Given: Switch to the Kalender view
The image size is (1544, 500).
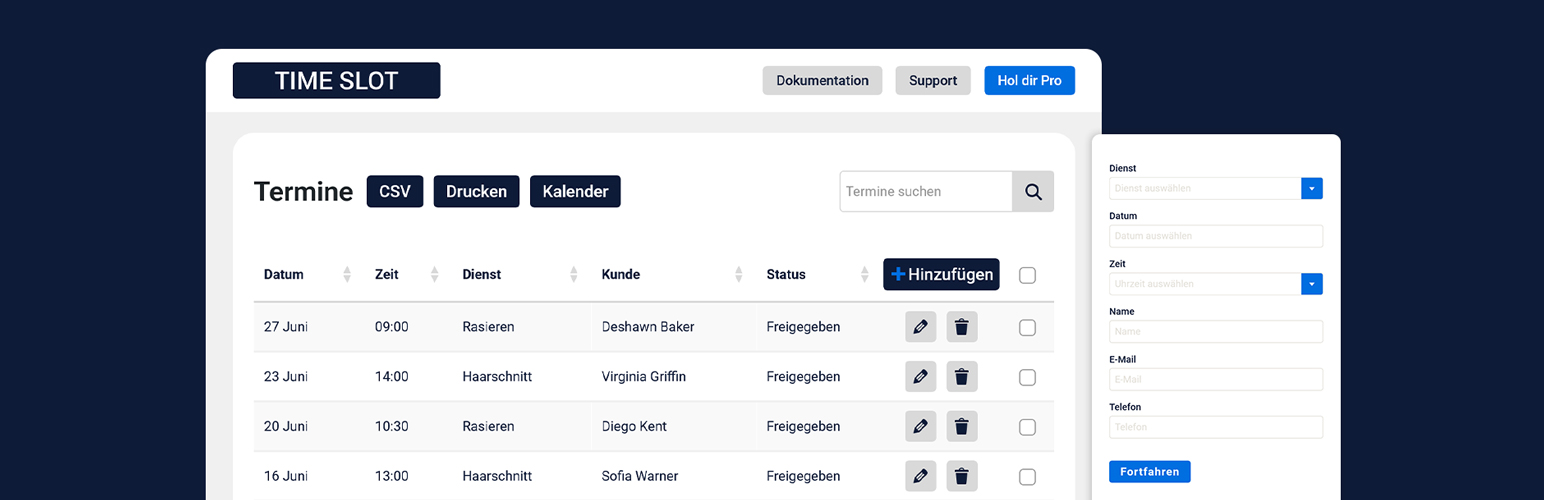Looking at the screenshot, I should (x=575, y=191).
